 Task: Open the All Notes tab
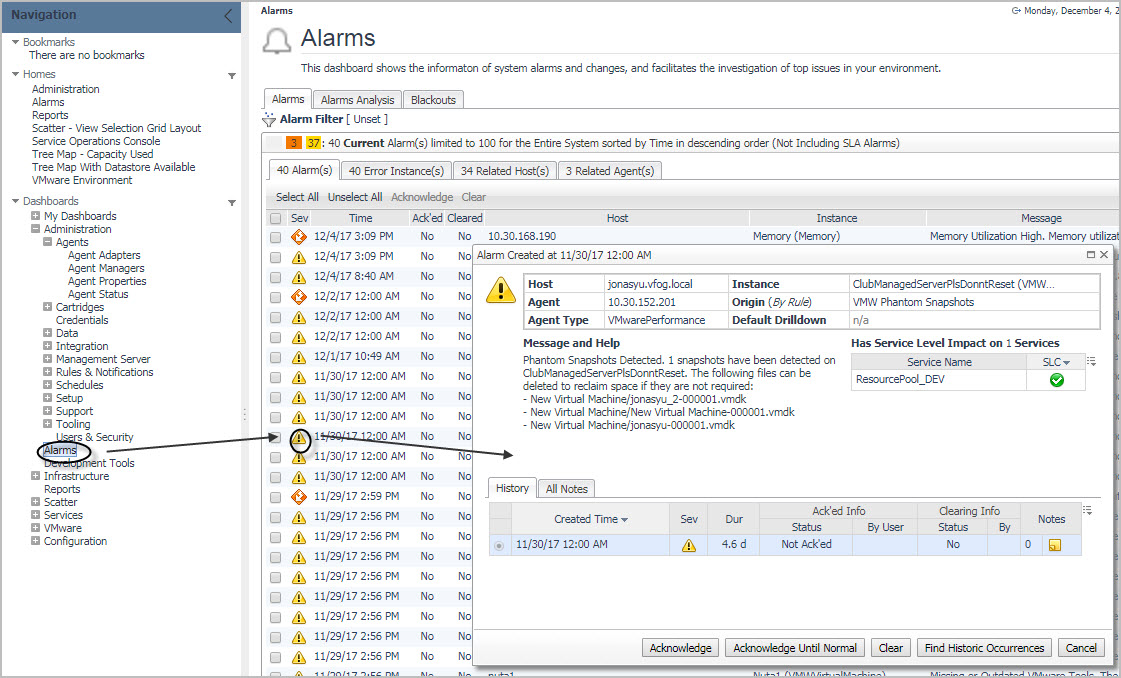pyautogui.click(x=566, y=488)
